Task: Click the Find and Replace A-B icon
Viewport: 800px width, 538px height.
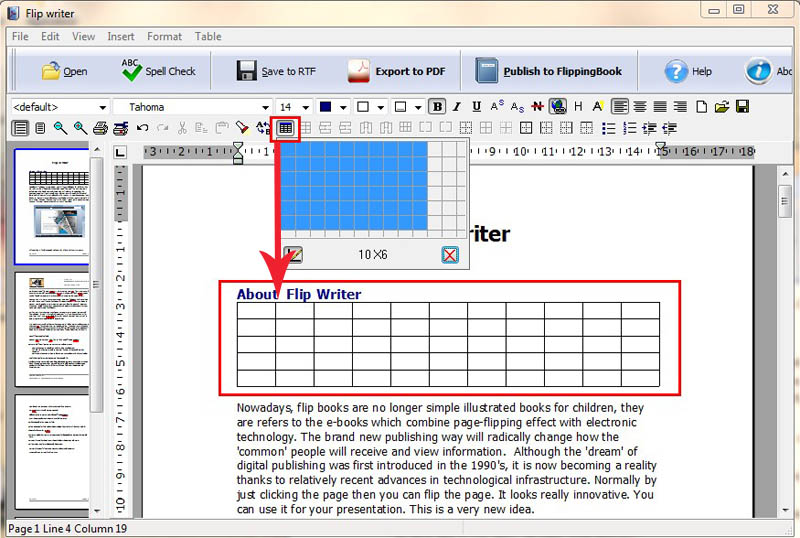Action: [263, 128]
